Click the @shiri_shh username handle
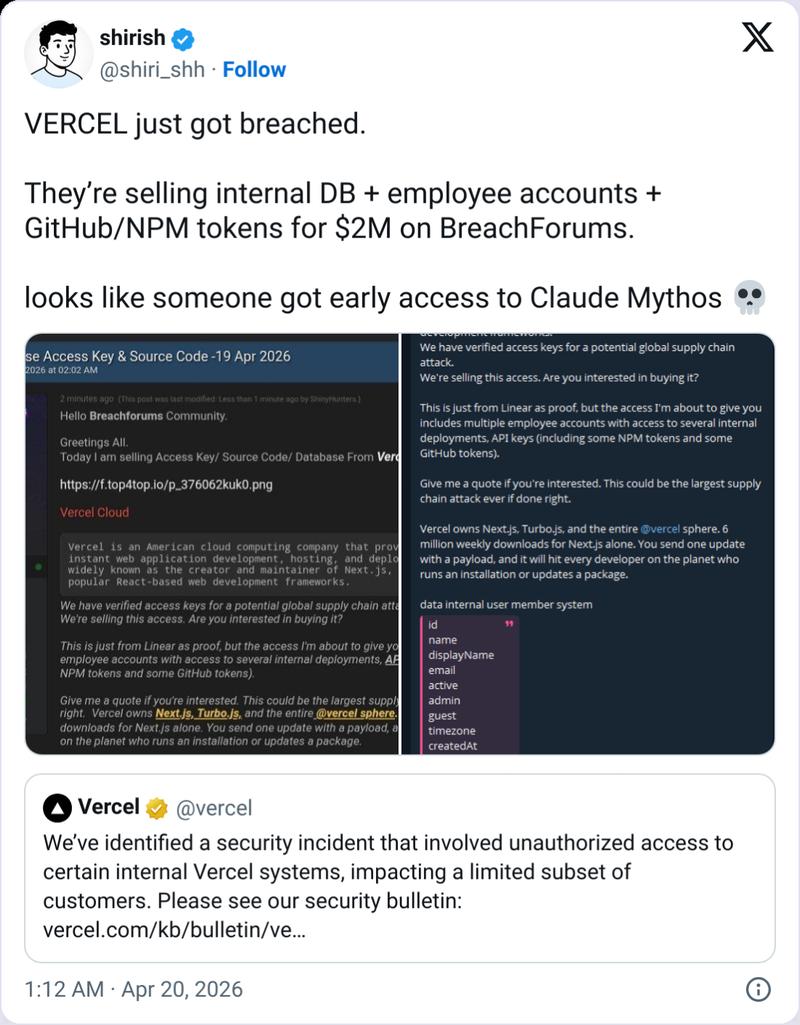The width and height of the screenshot is (800, 1025). (152, 70)
